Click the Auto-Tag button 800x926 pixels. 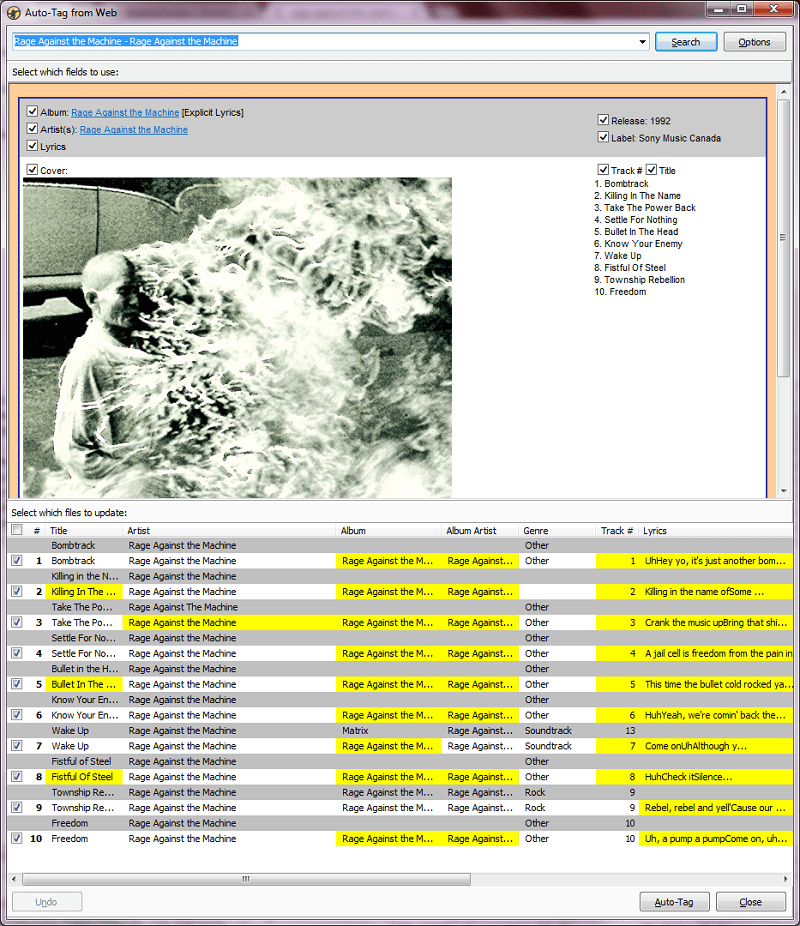674,902
